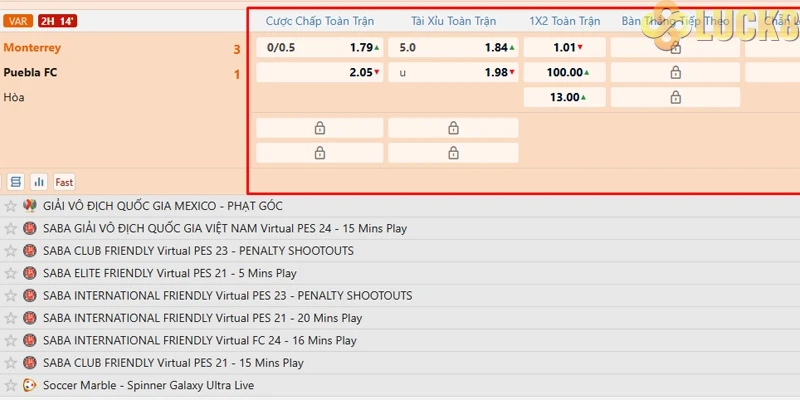Select Puebla FC handicap odds 2.05
Viewport: 800px width, 400px height.
pyautogui.click(x=319, y=72)
